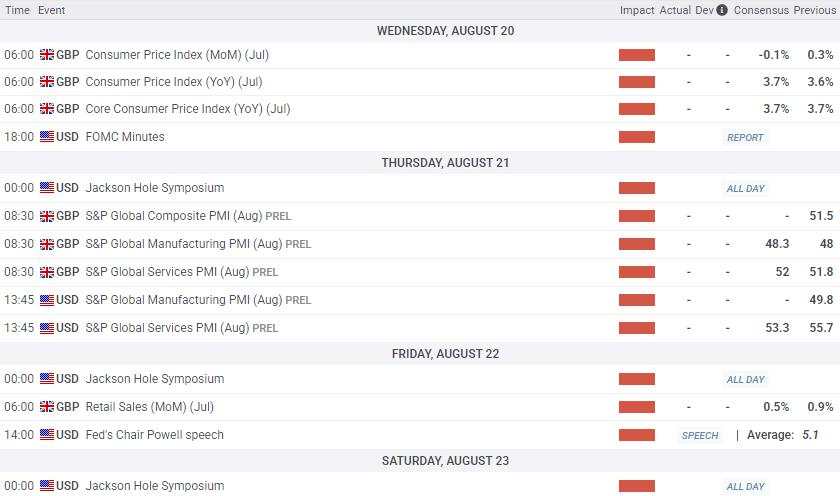Click the Dev info icon in header
This screenshot has height=496, width=840.
tap(722, 10)
